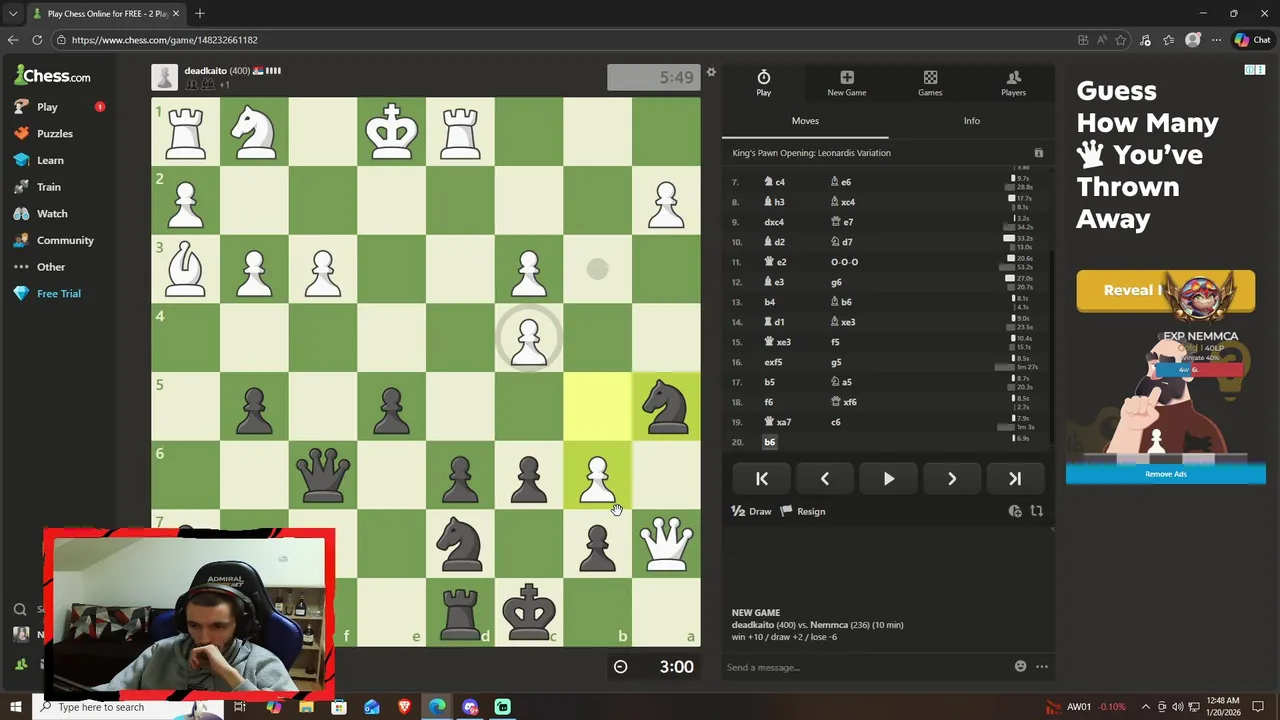Click the Reveal button in the ad
Screen dimensions: 1280x720
click(x=1165, y=290)
